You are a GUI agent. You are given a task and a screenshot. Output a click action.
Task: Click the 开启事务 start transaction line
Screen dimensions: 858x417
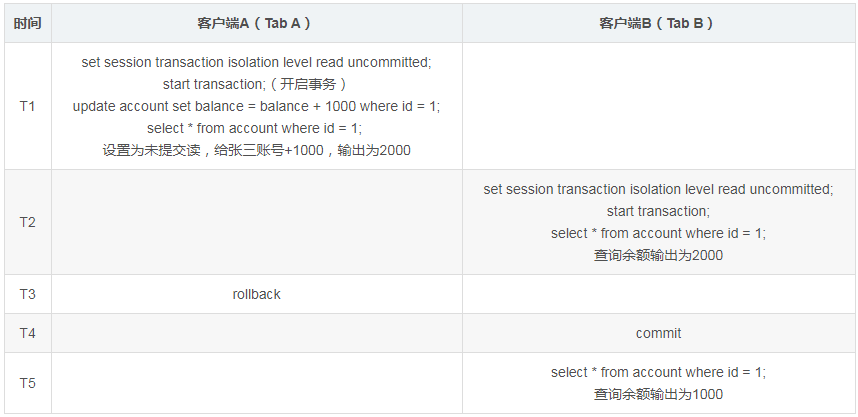click(256, 84)
